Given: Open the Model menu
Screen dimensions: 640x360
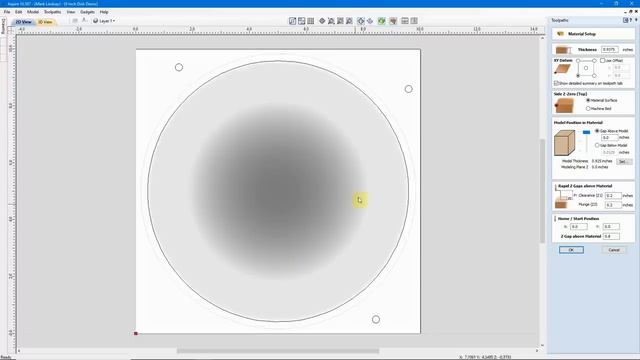Looking at the screenshot, I should (33, 12).
